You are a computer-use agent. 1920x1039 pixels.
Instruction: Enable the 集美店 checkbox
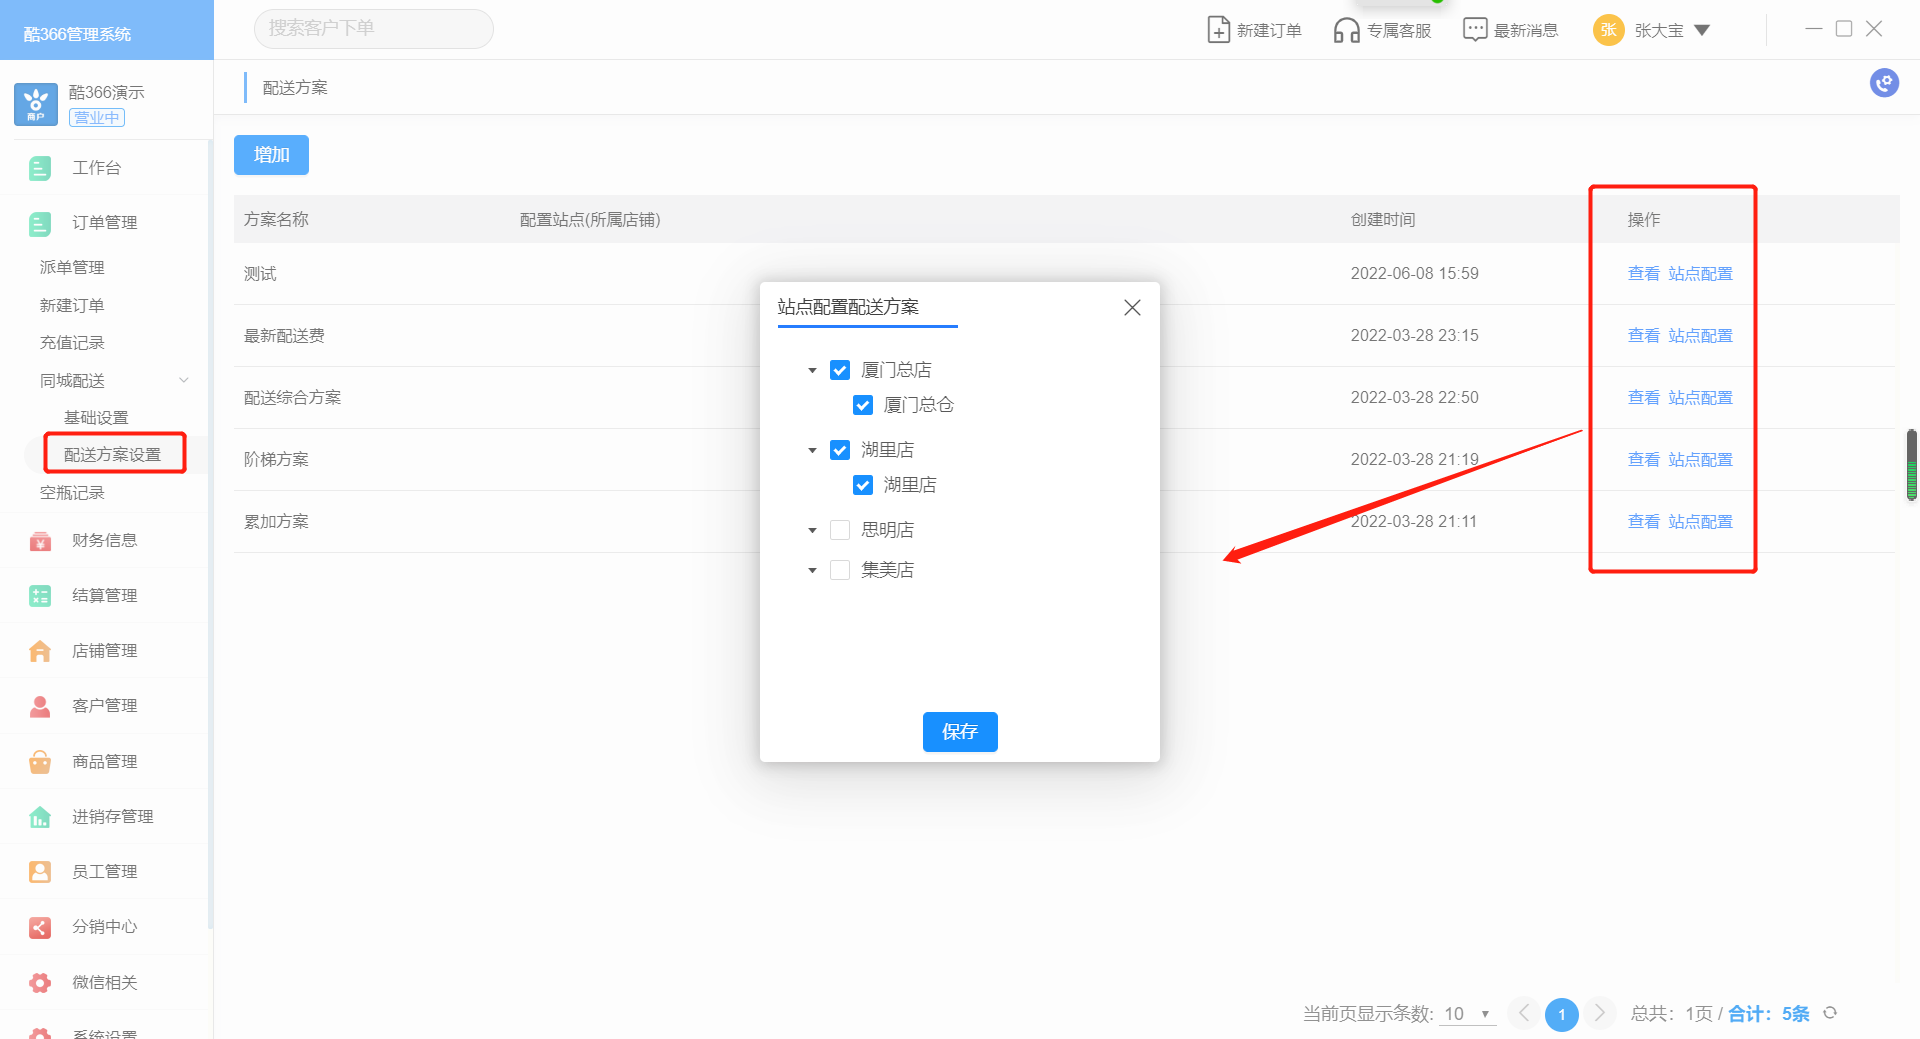[x=840, y=570]
